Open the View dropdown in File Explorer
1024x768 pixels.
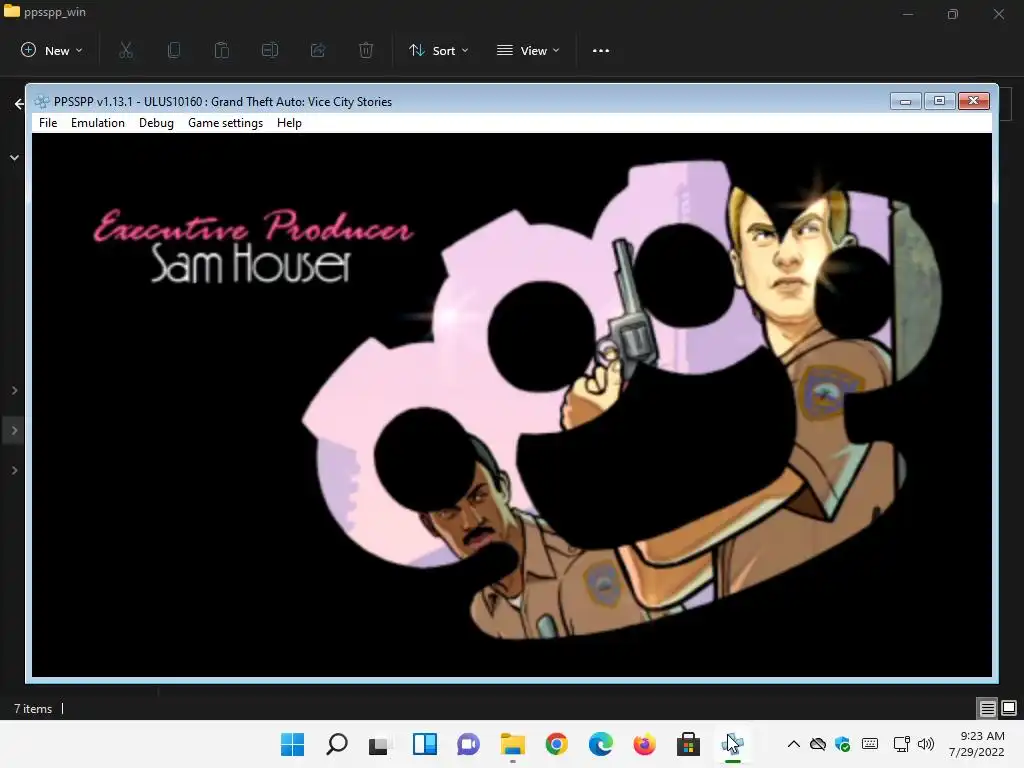528,50
